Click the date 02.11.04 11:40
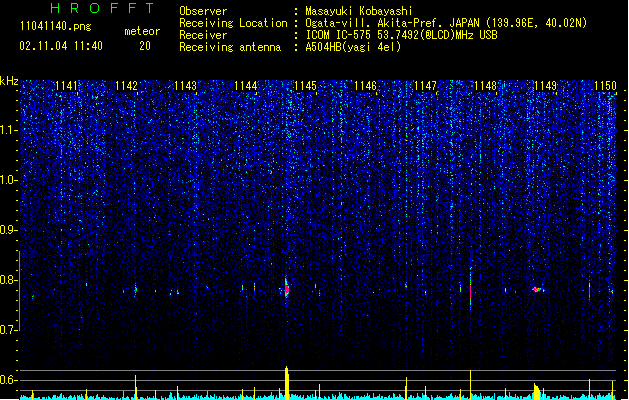629x400 pixels. tap(61, 46)
